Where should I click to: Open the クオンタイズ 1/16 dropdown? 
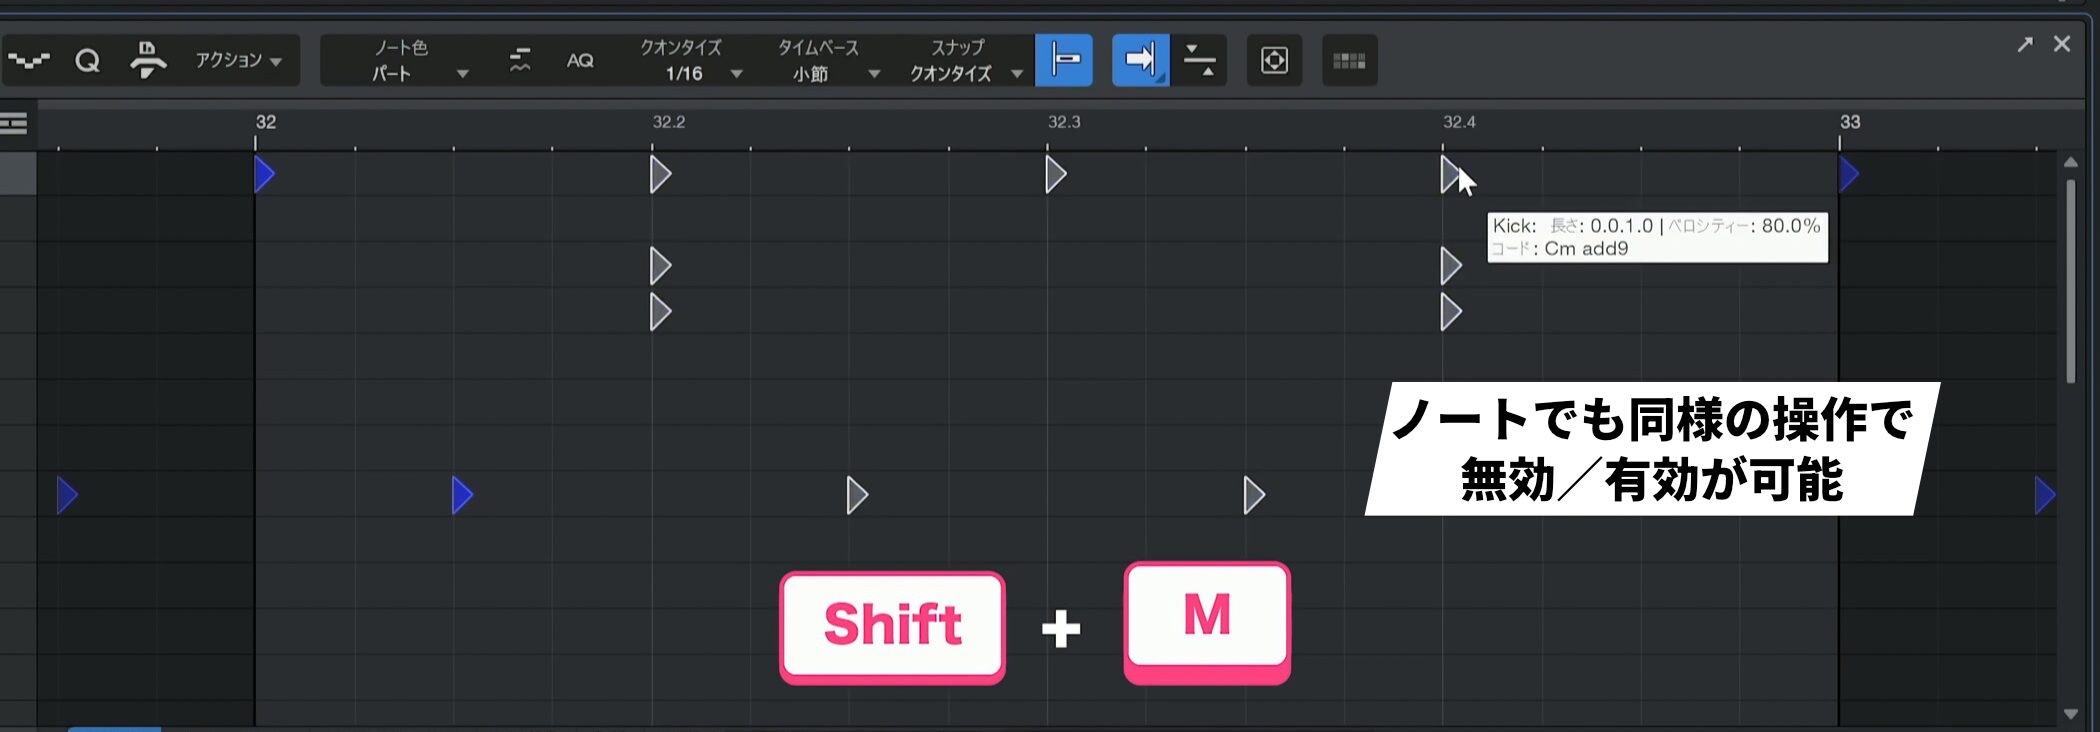point(690,61)
